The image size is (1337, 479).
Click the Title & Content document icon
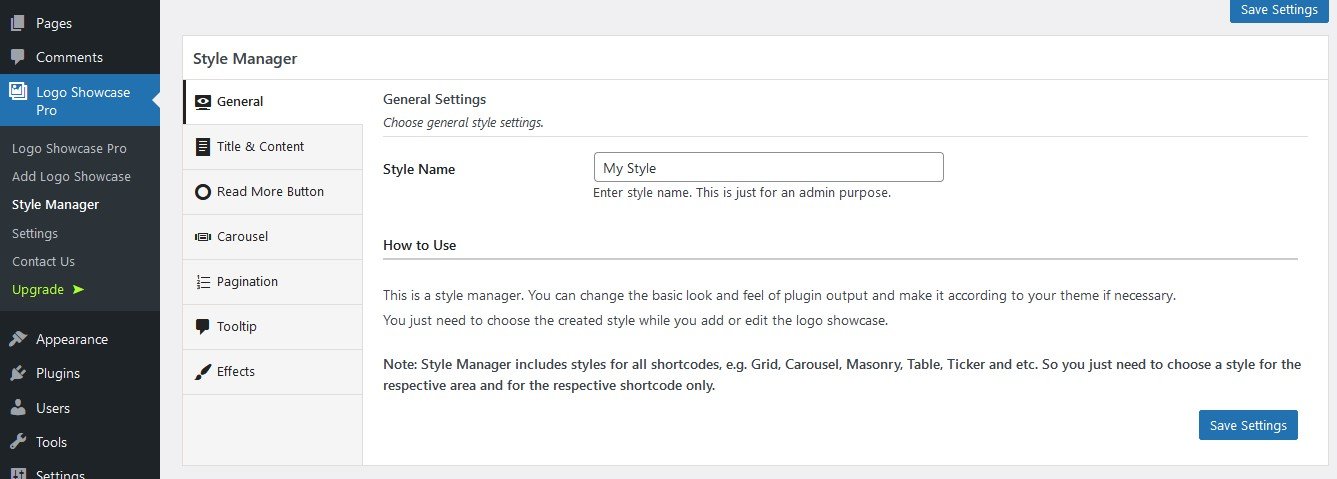pos(203,146)
